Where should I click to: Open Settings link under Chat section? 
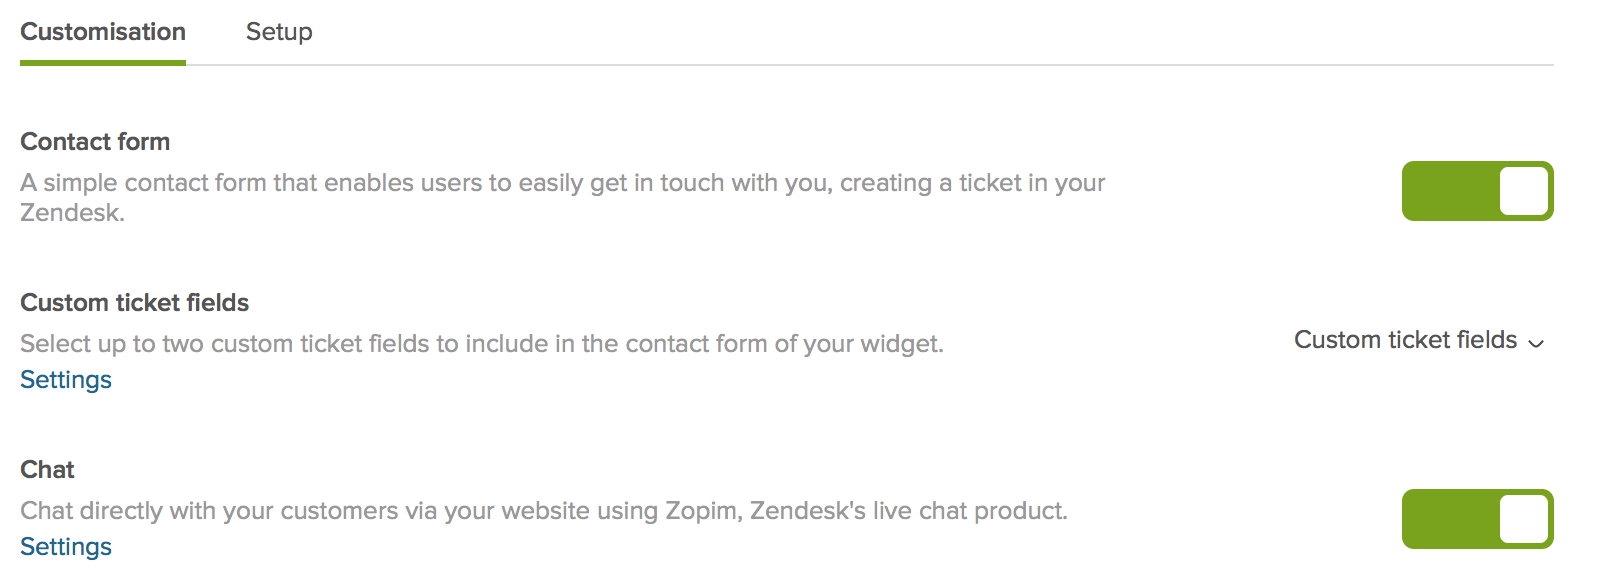tap(66, 547)
